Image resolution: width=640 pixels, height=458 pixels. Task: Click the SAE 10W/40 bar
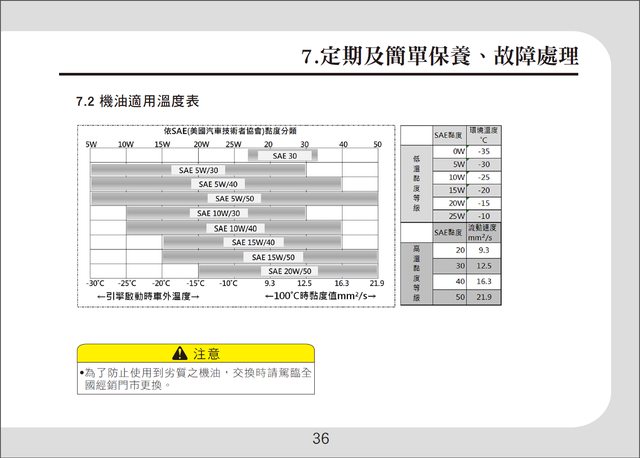tap(234, 228)
